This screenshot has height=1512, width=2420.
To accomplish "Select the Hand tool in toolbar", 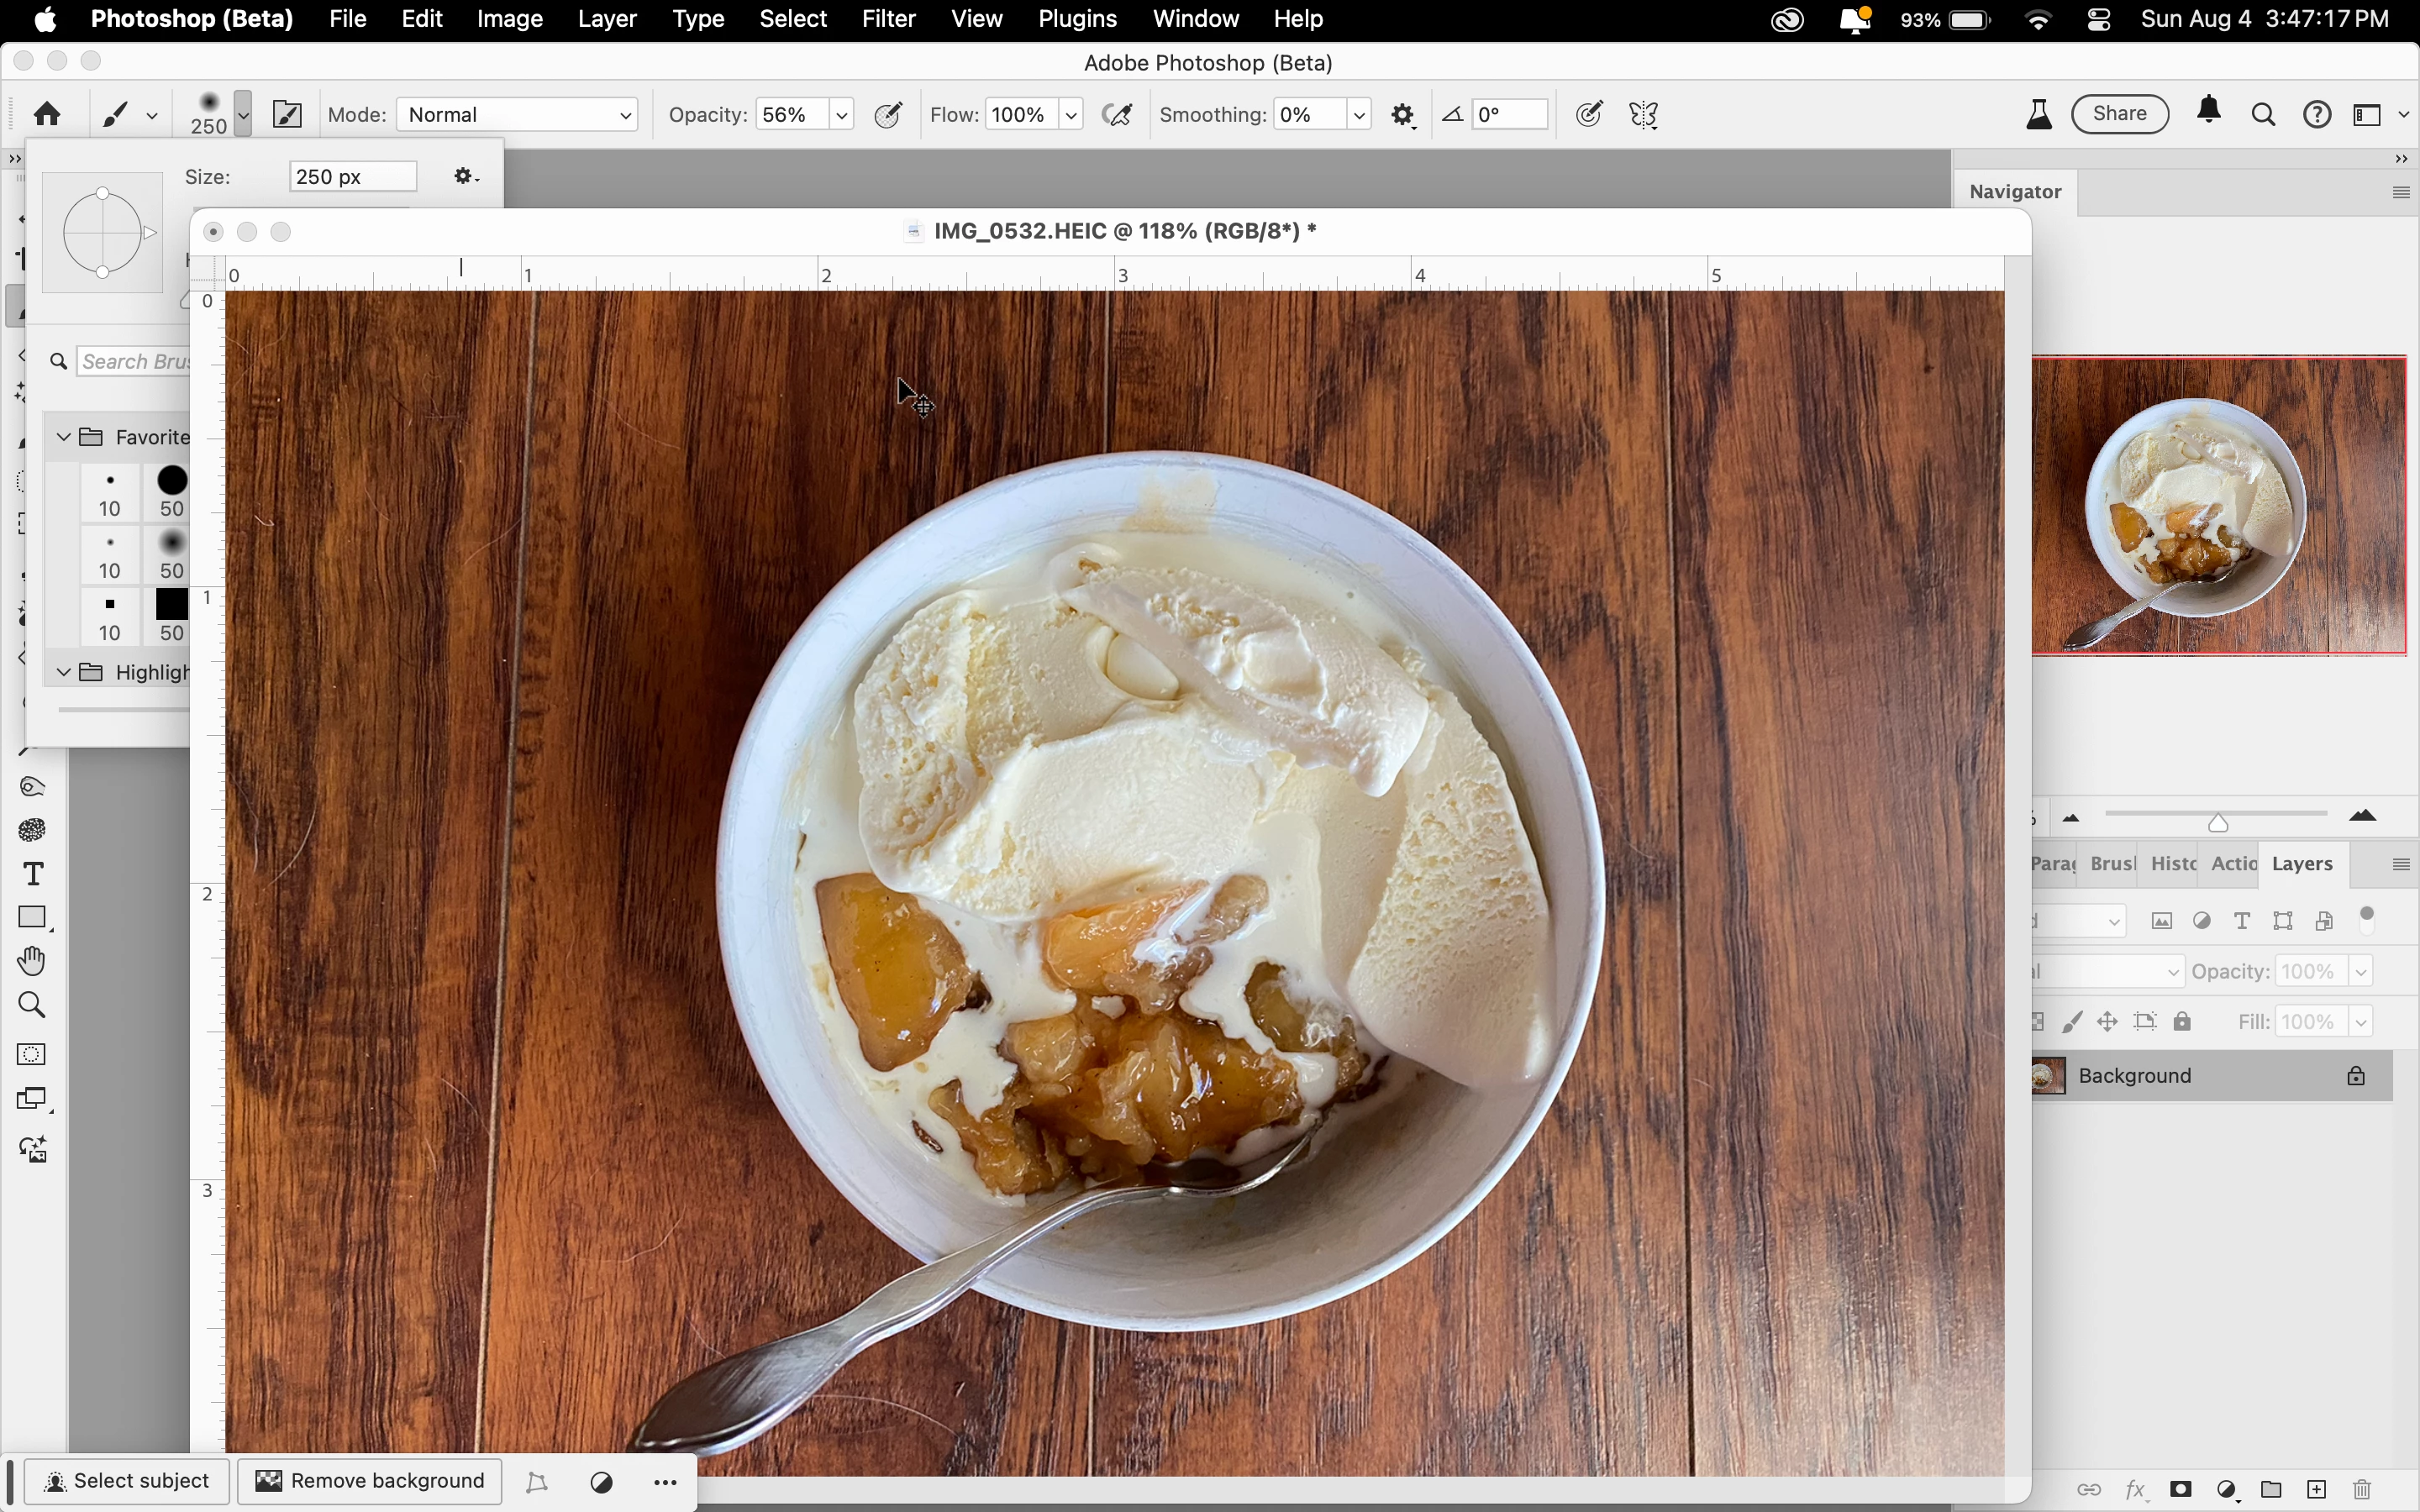I will pos(33,960).
